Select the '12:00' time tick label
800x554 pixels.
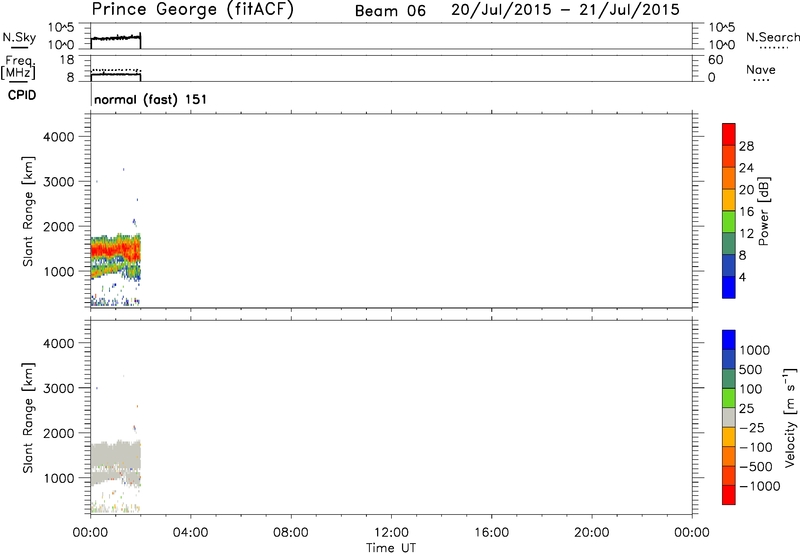(x=391, y=533)
